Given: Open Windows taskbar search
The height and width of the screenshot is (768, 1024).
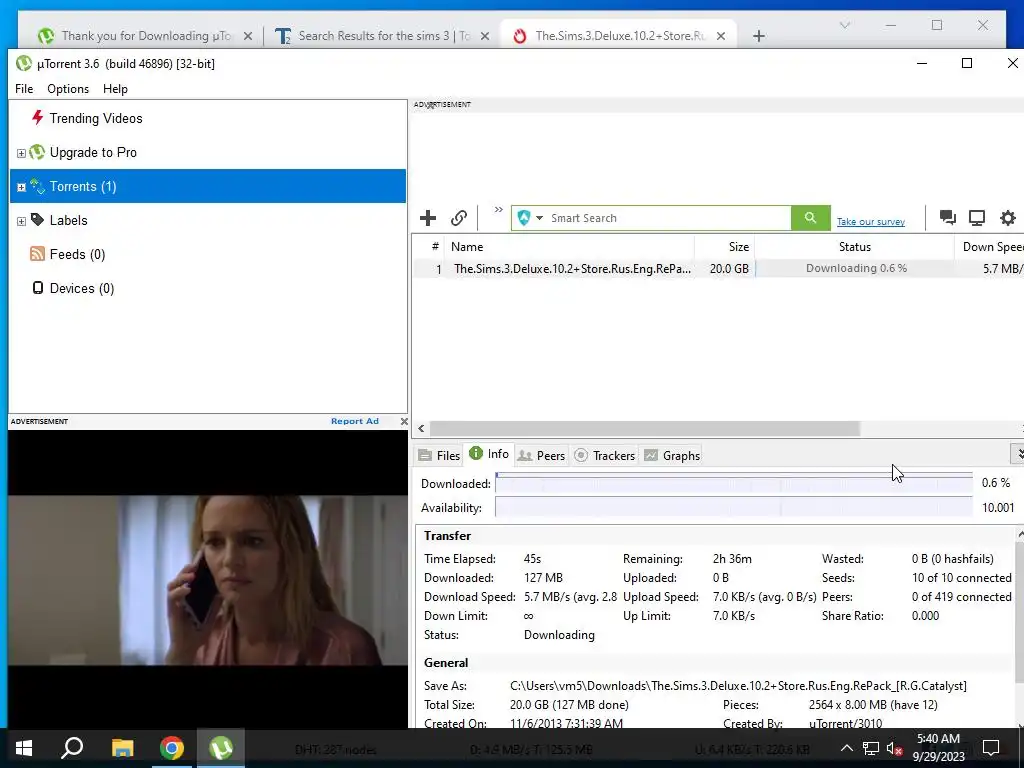Looking at the screenshot, I should click(x=72, y=748).
